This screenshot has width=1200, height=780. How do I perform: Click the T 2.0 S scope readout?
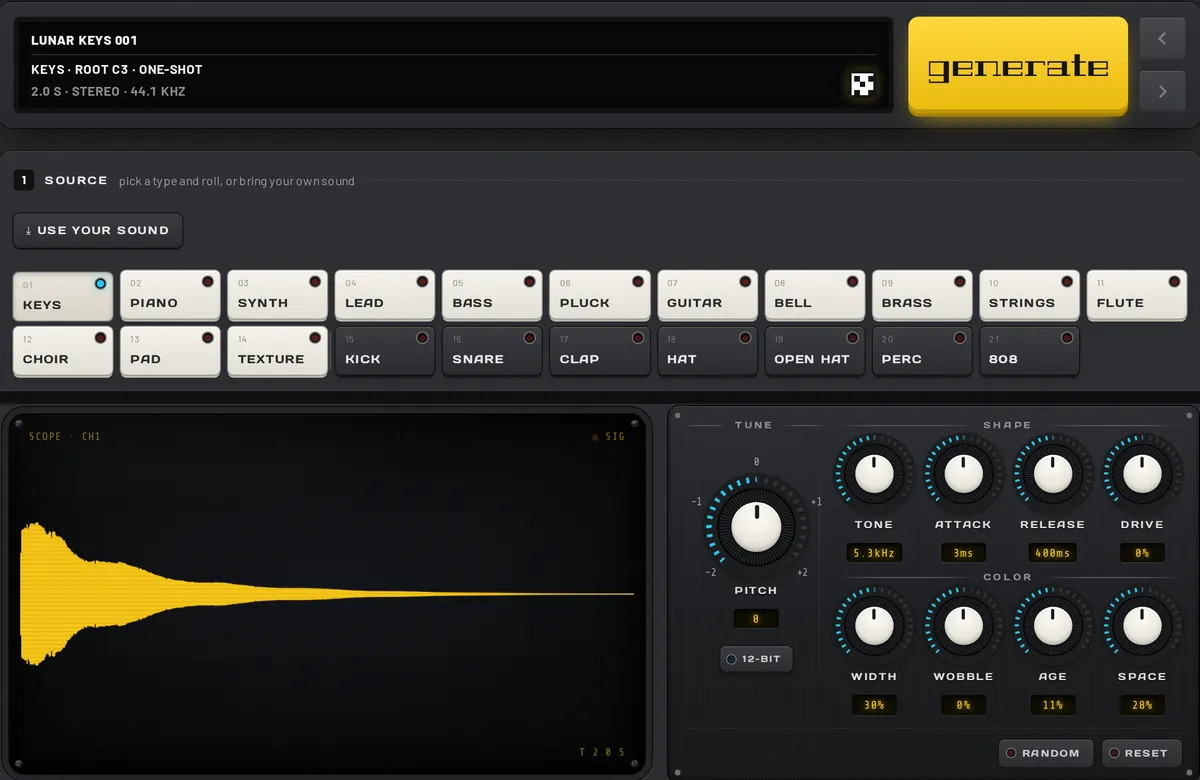[x=602, y=752]
